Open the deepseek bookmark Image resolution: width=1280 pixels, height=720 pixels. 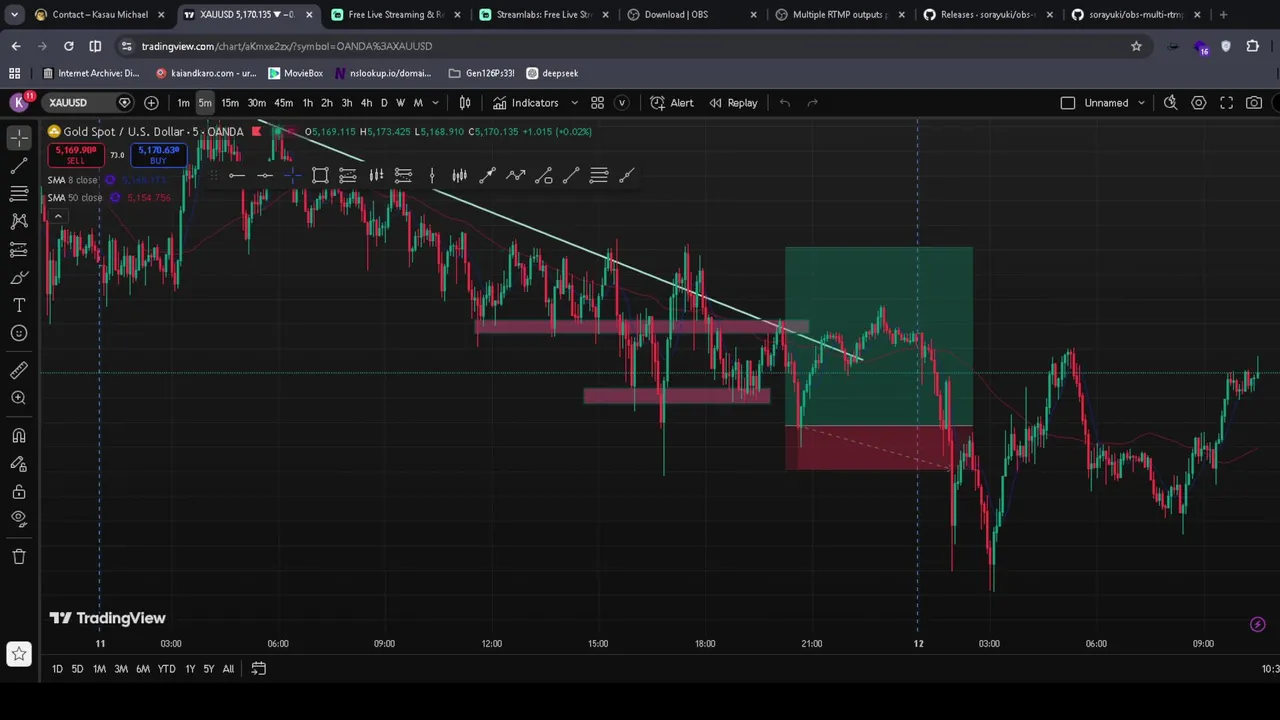(553, 73)
